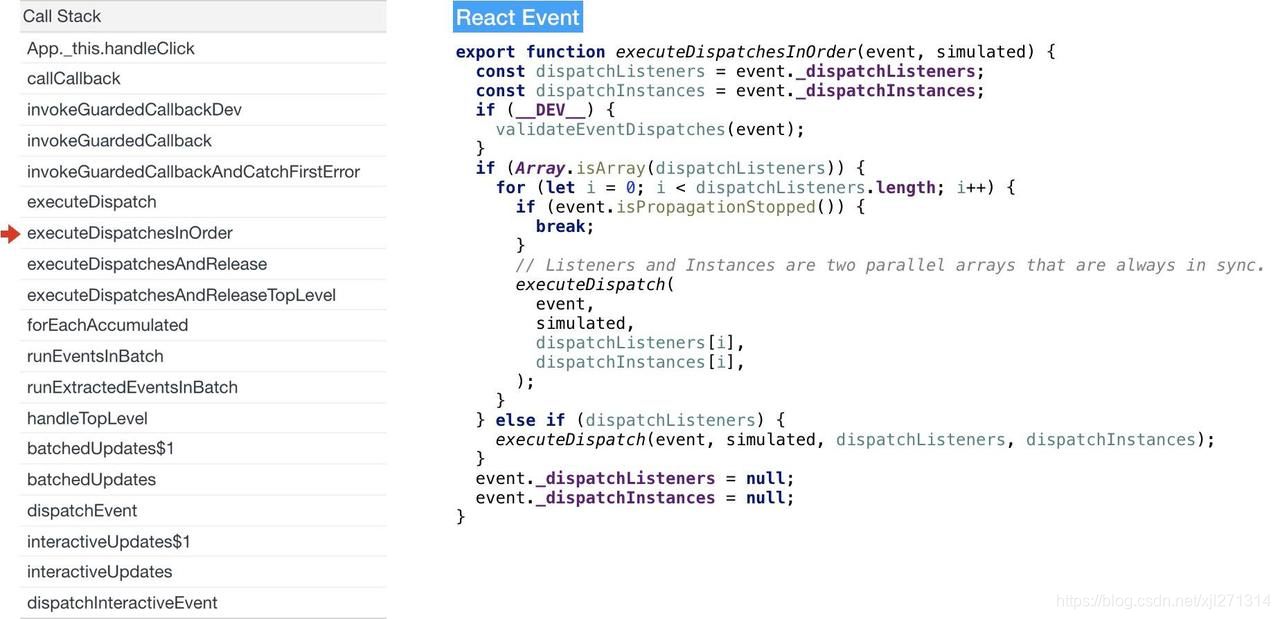Click event._dispatchInstances = null line

pyautogui.click(x=635, y=498)
